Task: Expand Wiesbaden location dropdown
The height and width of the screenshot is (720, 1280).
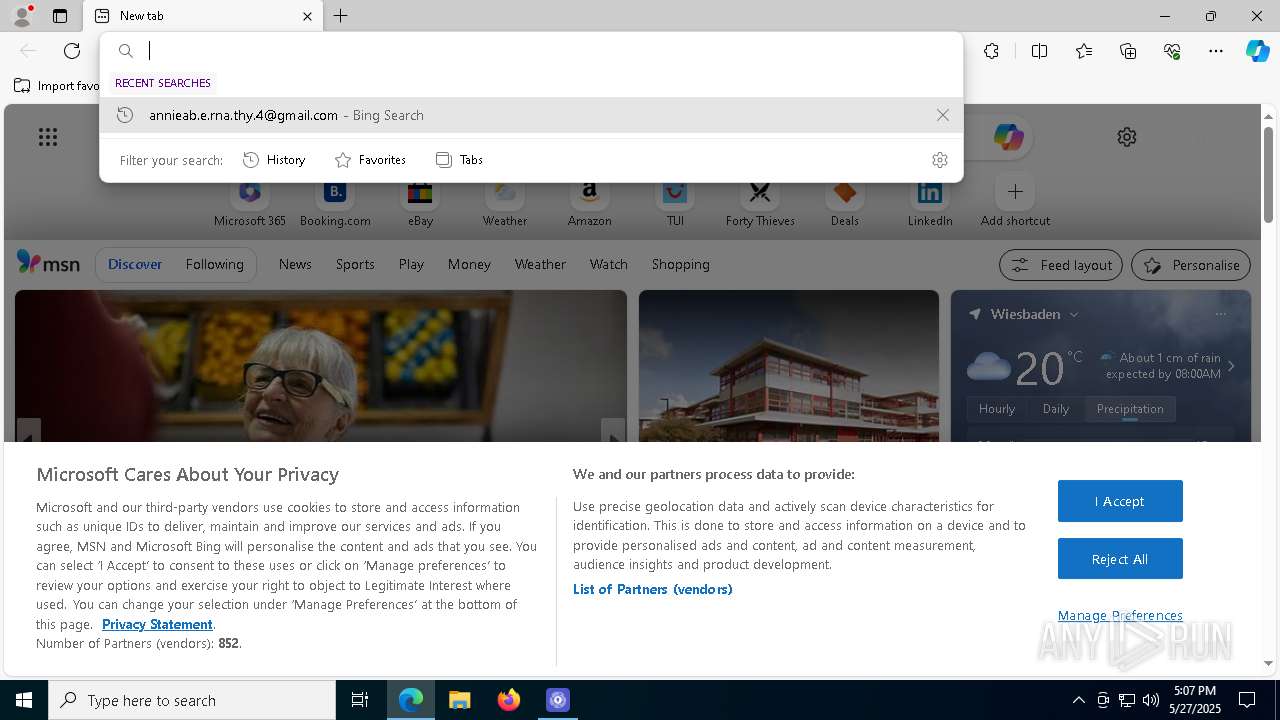Action: point(1074,314)
